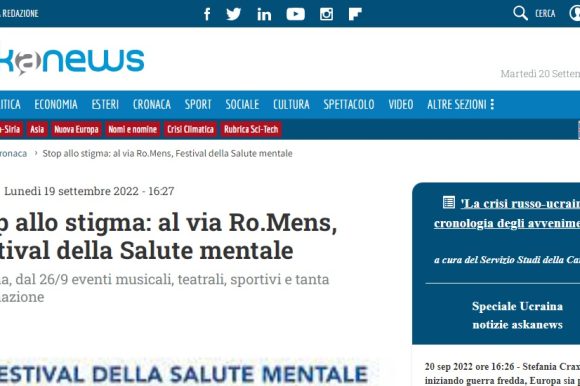580x386 pixels.
Task: Click the CERCA search label
Action: (x=545, y=14)
